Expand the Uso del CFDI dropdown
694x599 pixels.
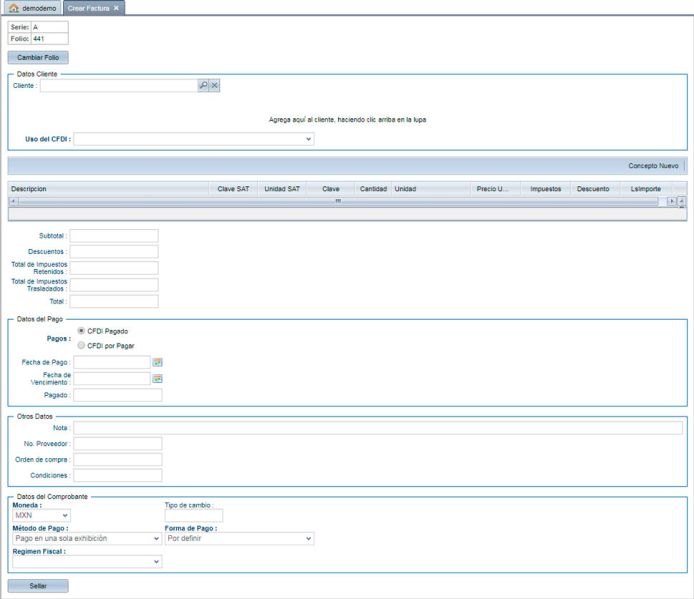[193, 139]
